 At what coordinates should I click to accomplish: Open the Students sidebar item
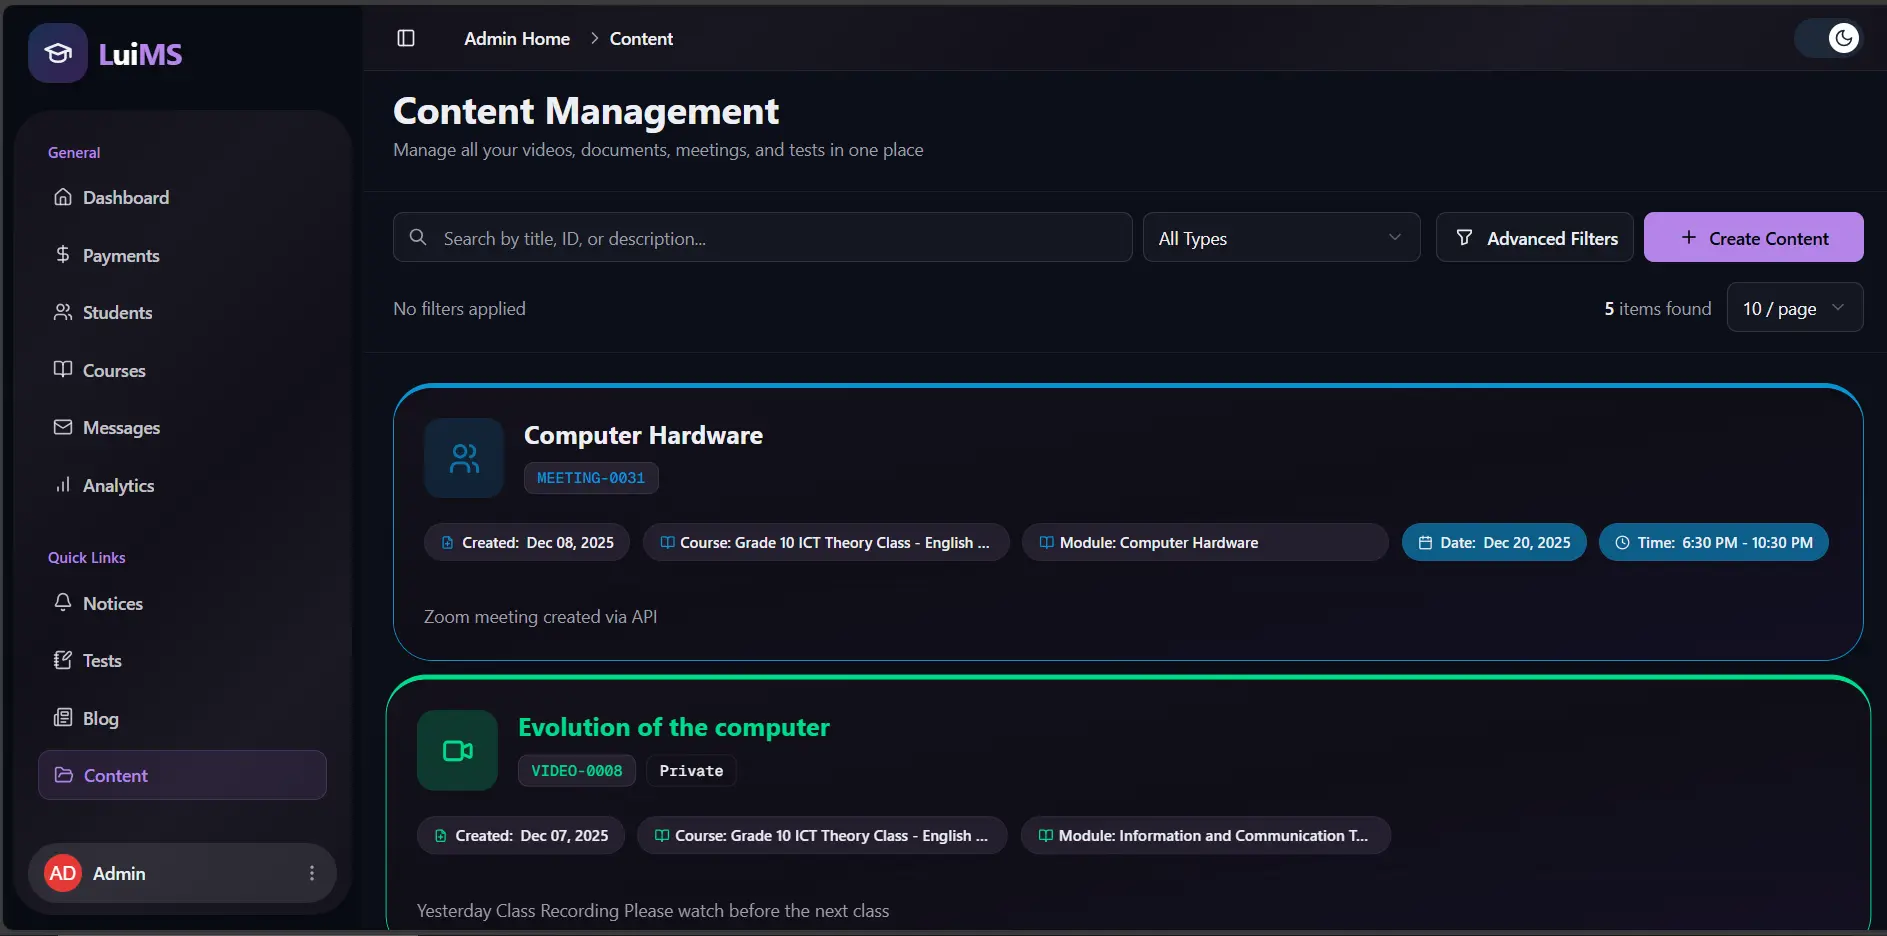(x=117, y=313)
